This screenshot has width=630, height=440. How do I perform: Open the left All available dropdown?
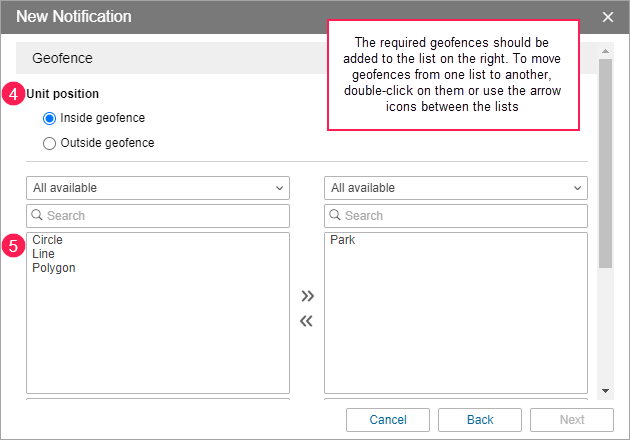(x=158, y=188)
